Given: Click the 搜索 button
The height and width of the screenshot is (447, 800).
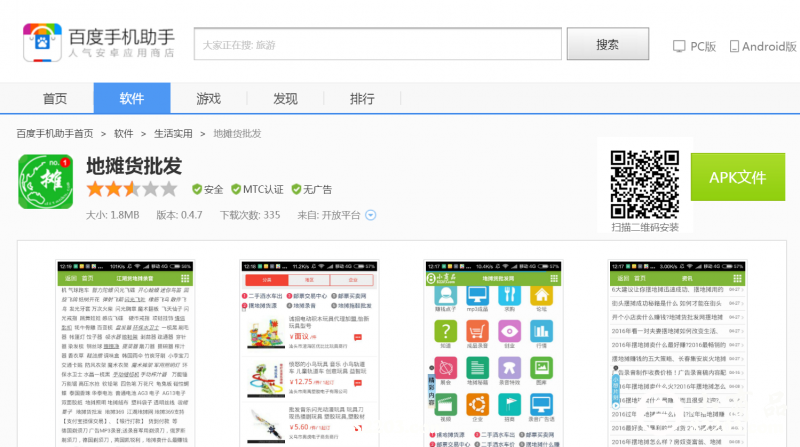Looking at the screenshot, I should [608, 44].
